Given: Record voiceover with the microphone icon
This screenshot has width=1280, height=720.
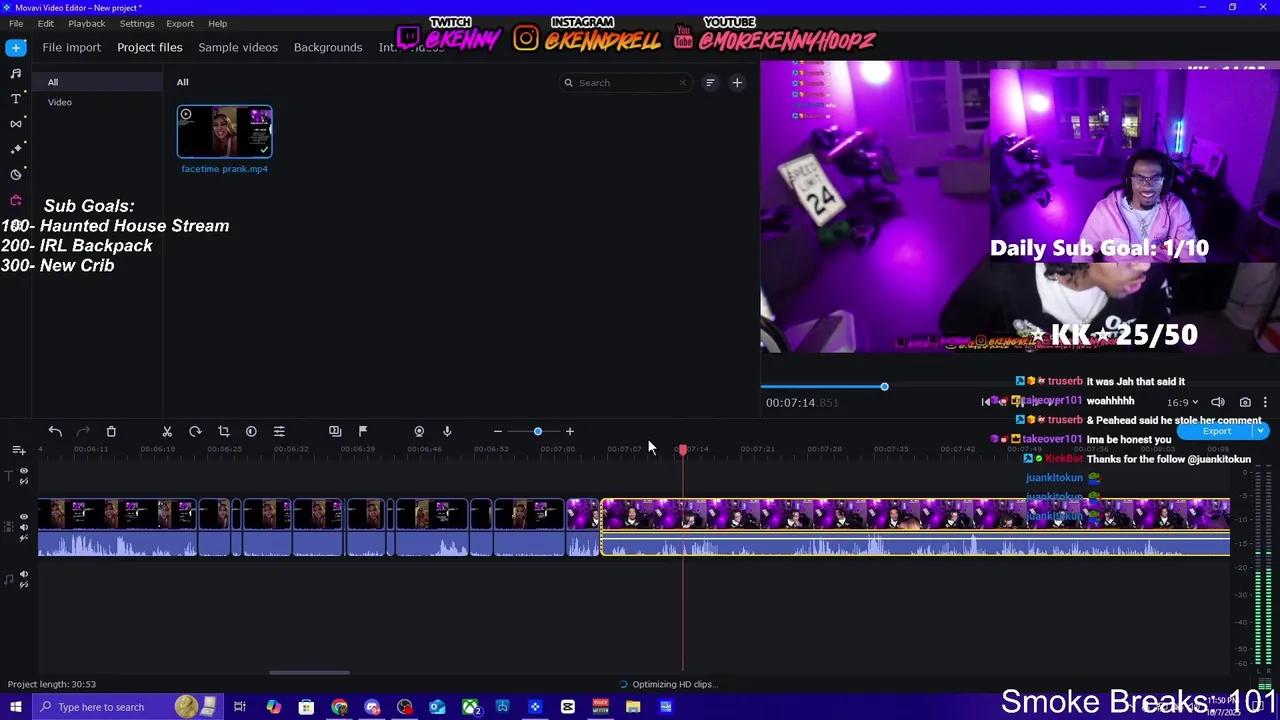Looking at the screenshot, I should coord(447,431).
